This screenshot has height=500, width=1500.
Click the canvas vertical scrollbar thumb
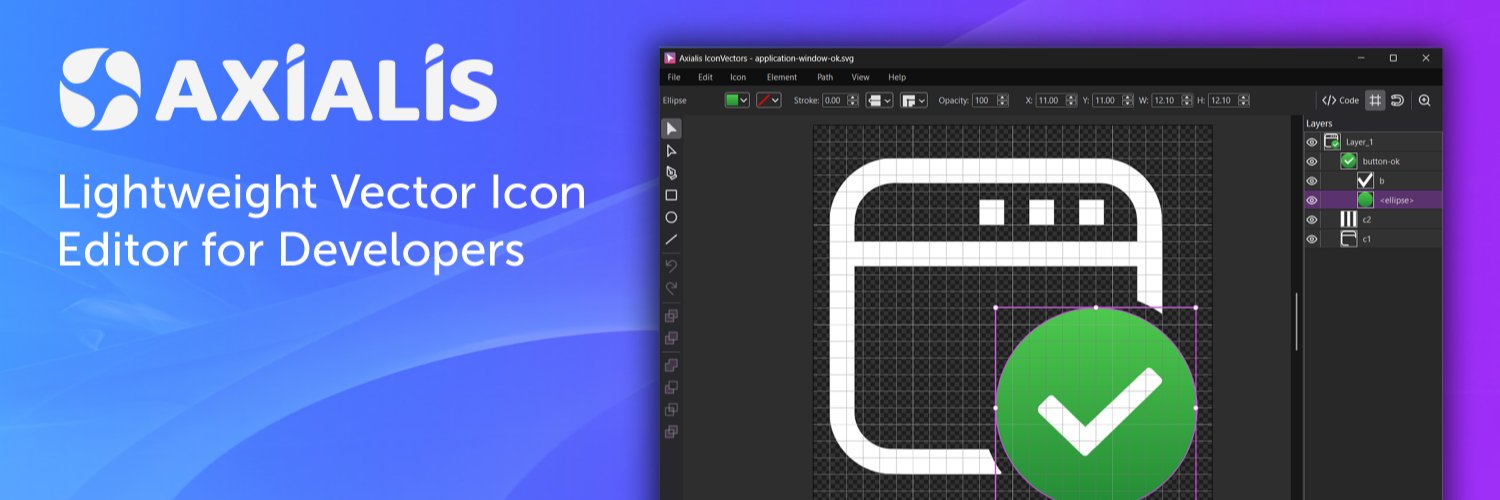[1296, 320]
